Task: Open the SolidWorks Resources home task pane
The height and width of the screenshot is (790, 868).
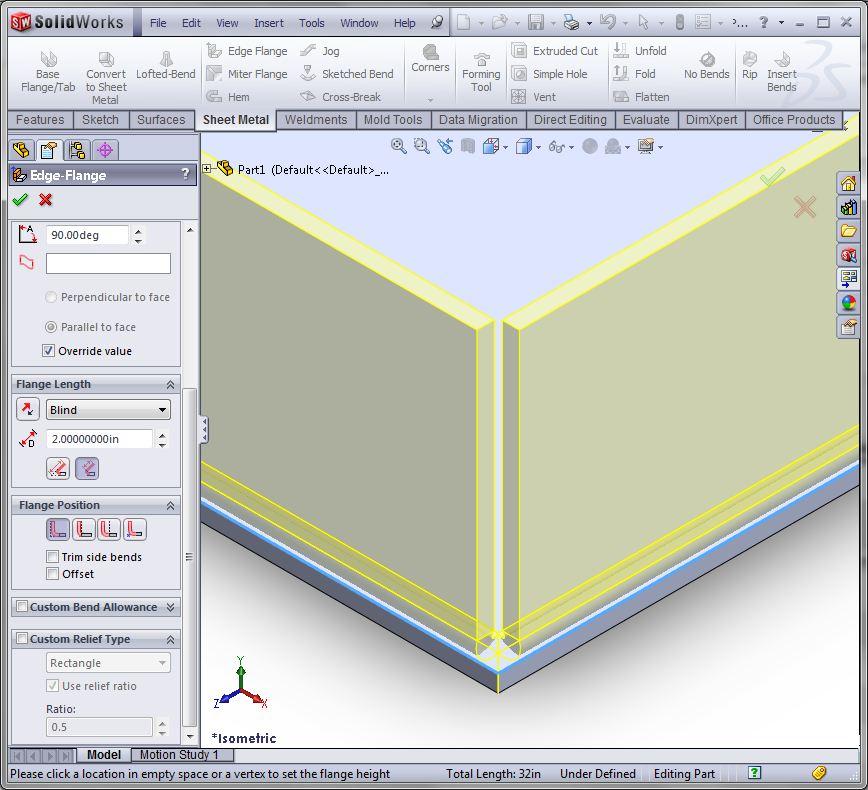Action: (848, 183)
